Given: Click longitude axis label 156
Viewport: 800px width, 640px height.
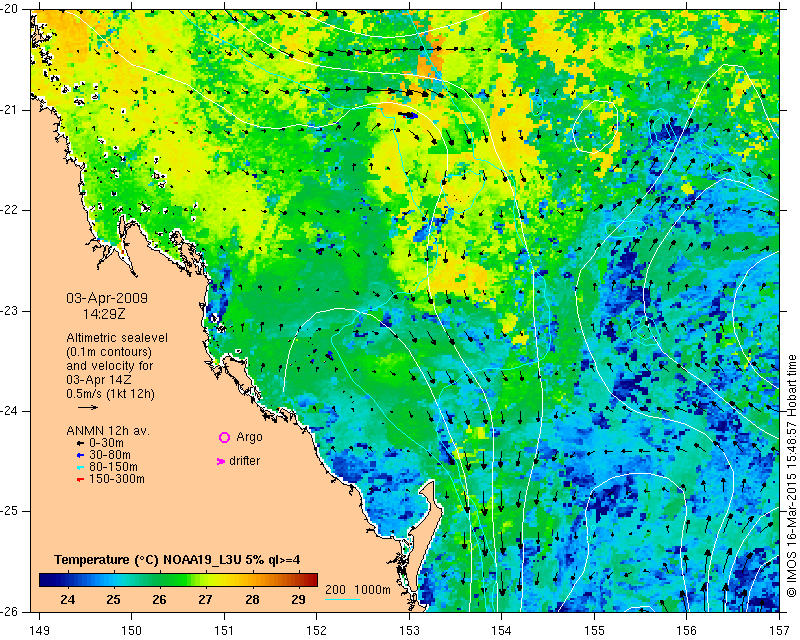Looking at the screenshot, I should click(687, 631).
